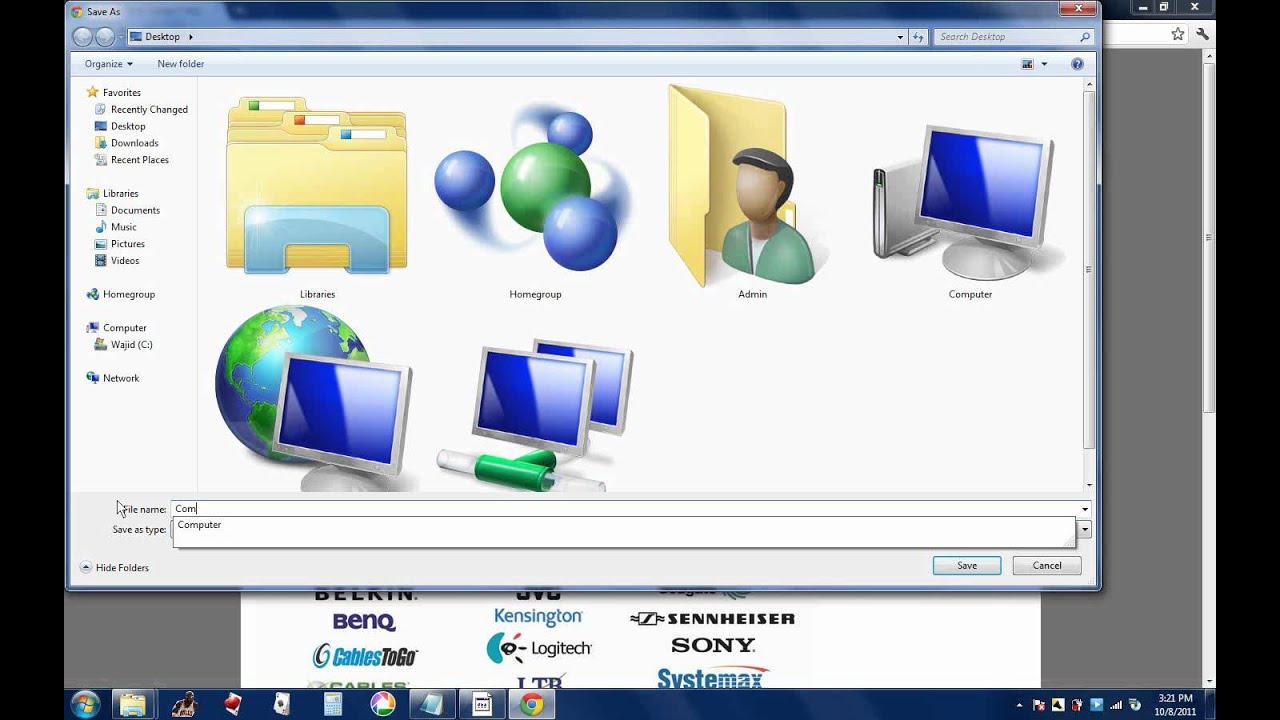Screen dimensions: 1280x720
Task: Choose the Computer autocomplete suggestion
Action: click(624, 525)
